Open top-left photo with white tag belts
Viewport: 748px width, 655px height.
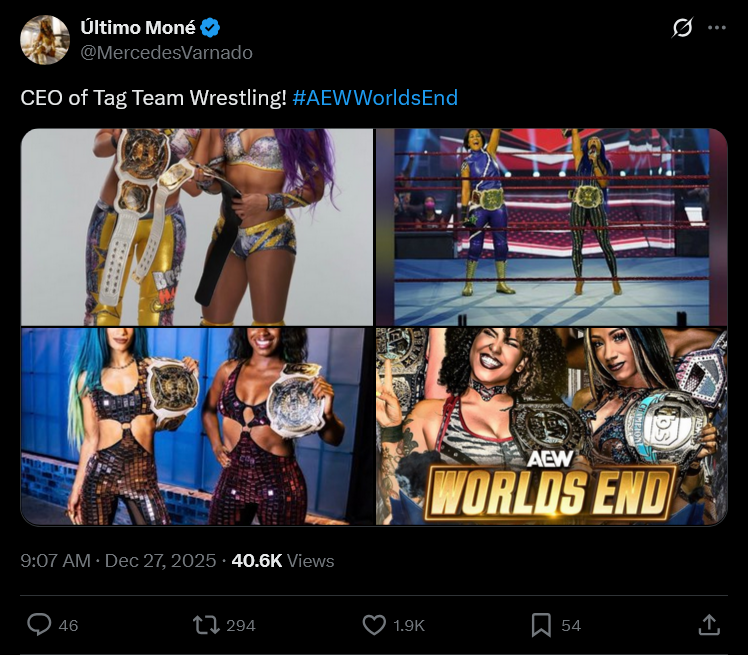197,227
